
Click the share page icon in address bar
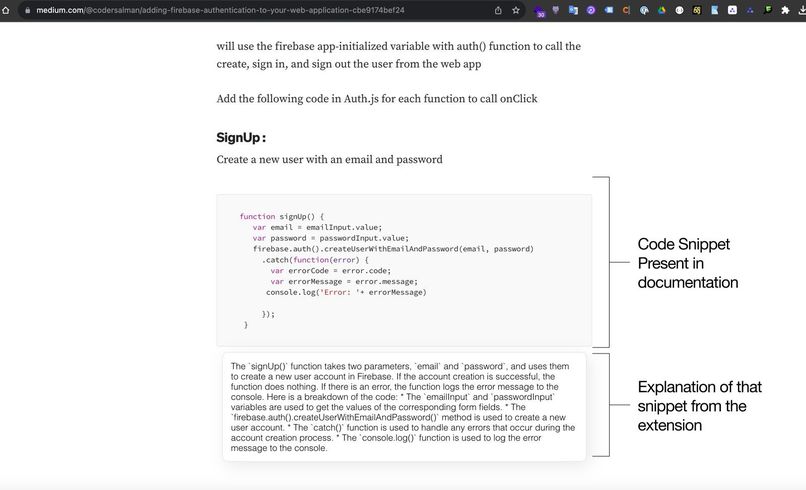(x=498, y=10)
